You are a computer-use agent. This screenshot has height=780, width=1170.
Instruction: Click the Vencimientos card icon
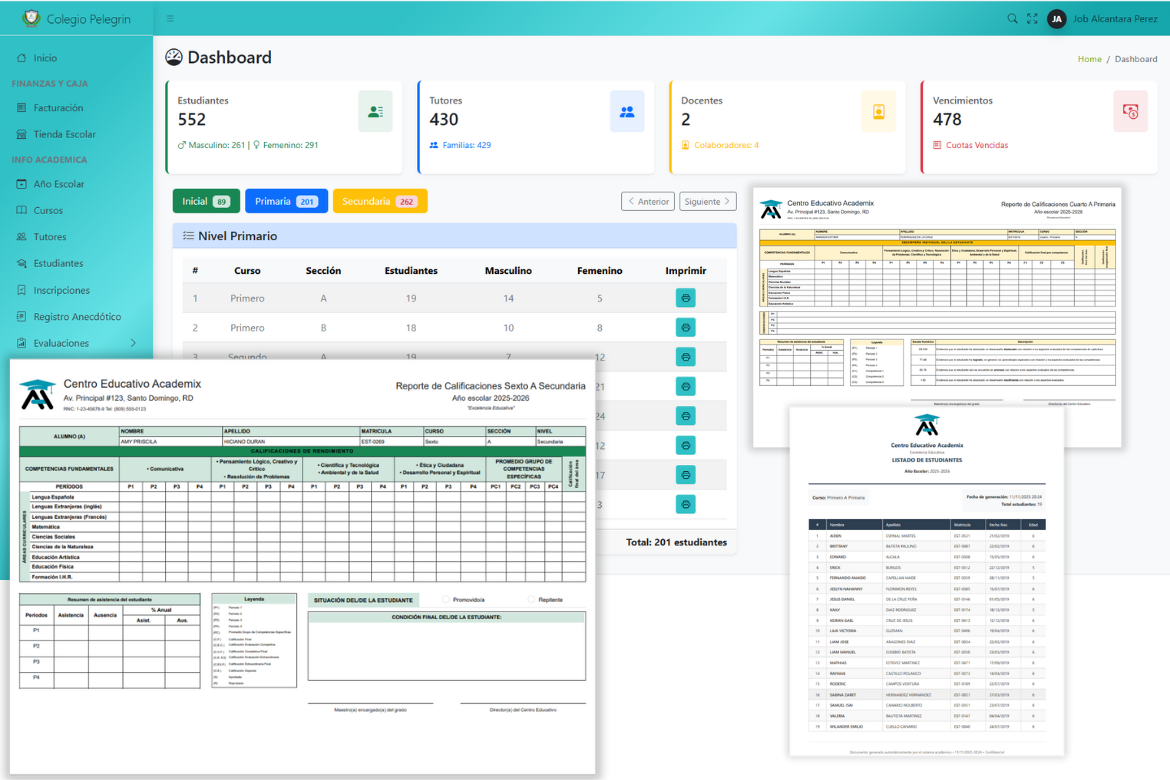pos(1130,111)
